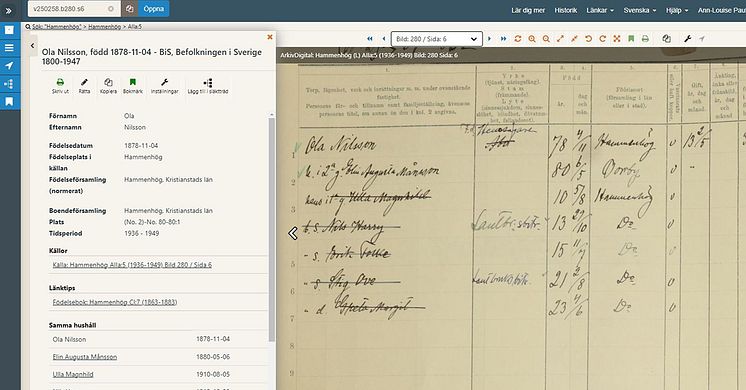Viewport: 746px width, 390px height.
Task: Open the Bild 280 / Sida 6 dropdown
Action: (x=437, y=39)
